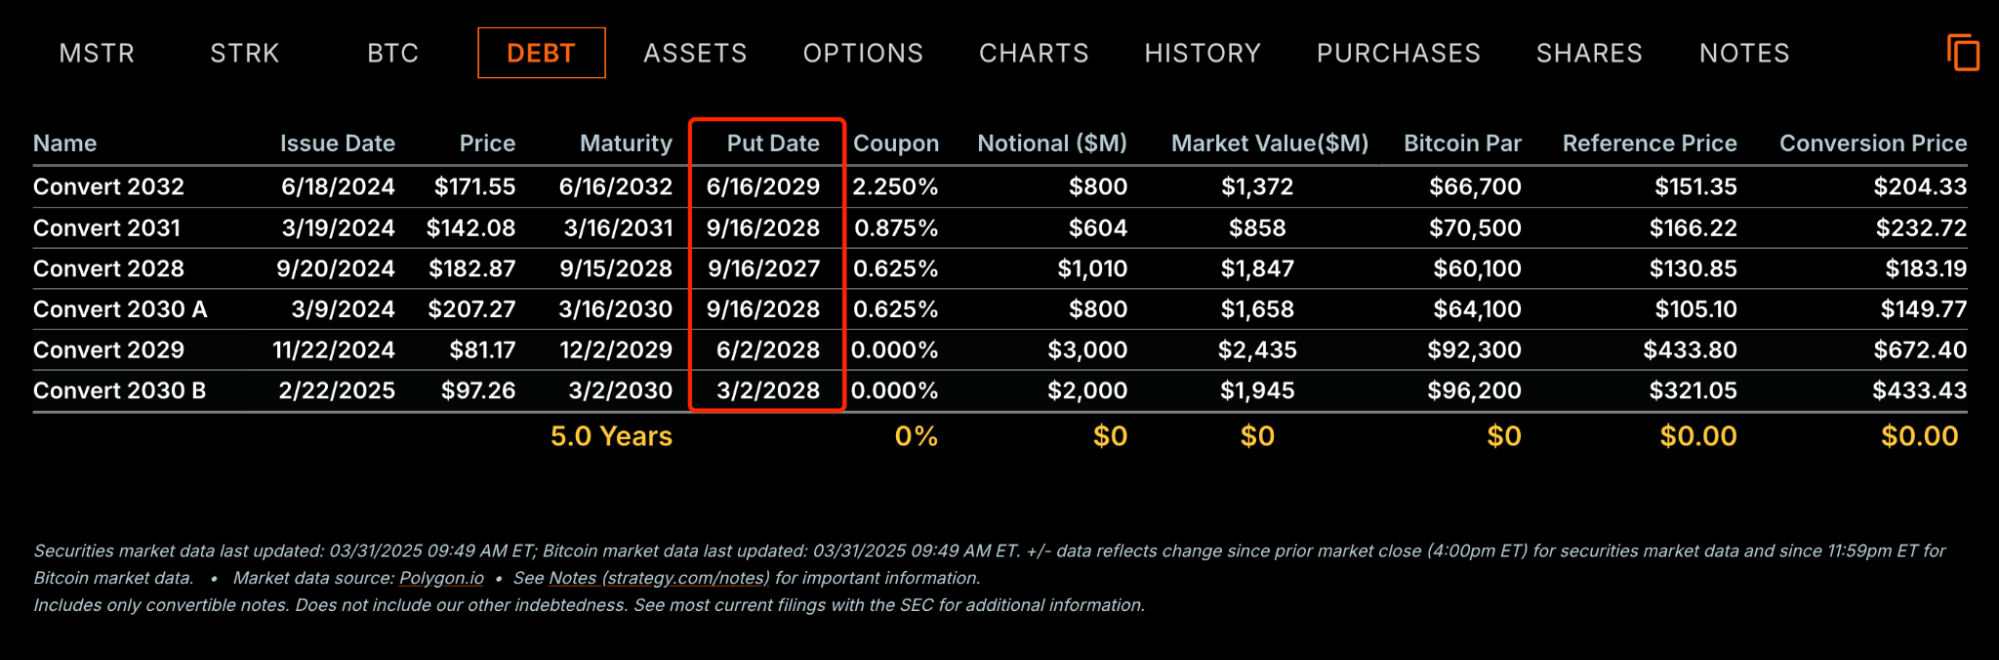Image resolution: width=1999 pixels, height=660 pixels.
Task: Select the Convert 2030 B row name
Action: tap(120, 391)
